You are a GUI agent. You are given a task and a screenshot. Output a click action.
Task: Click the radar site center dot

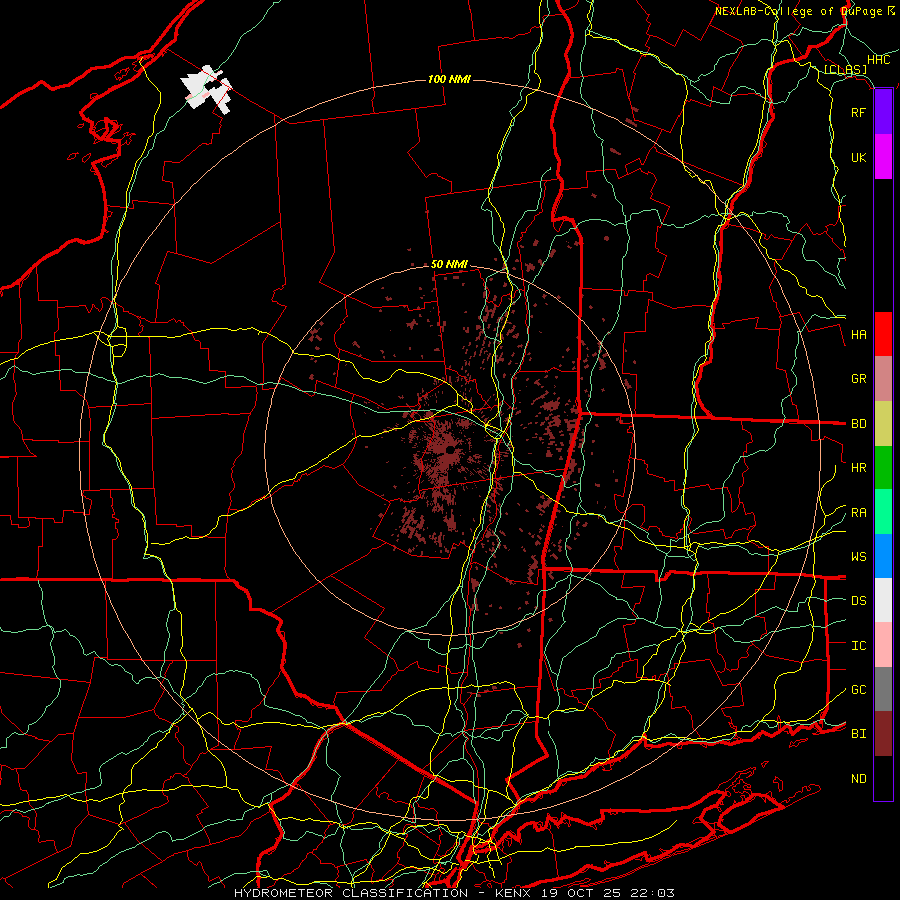pyautogui.click(x=451, y=449)
